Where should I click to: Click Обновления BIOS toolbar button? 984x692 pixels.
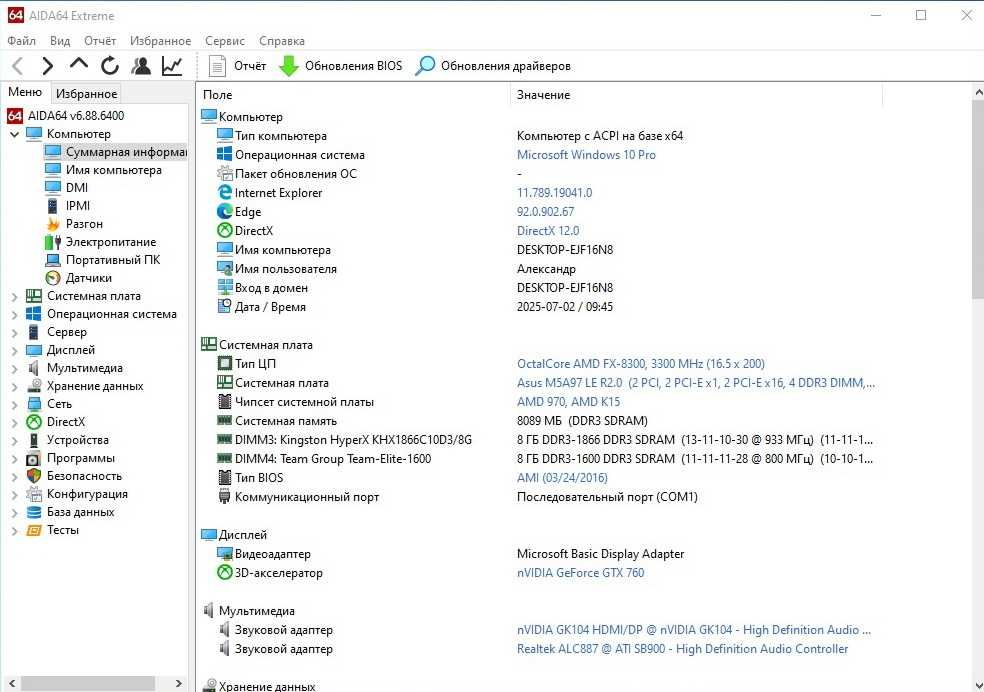click(340, 66)
